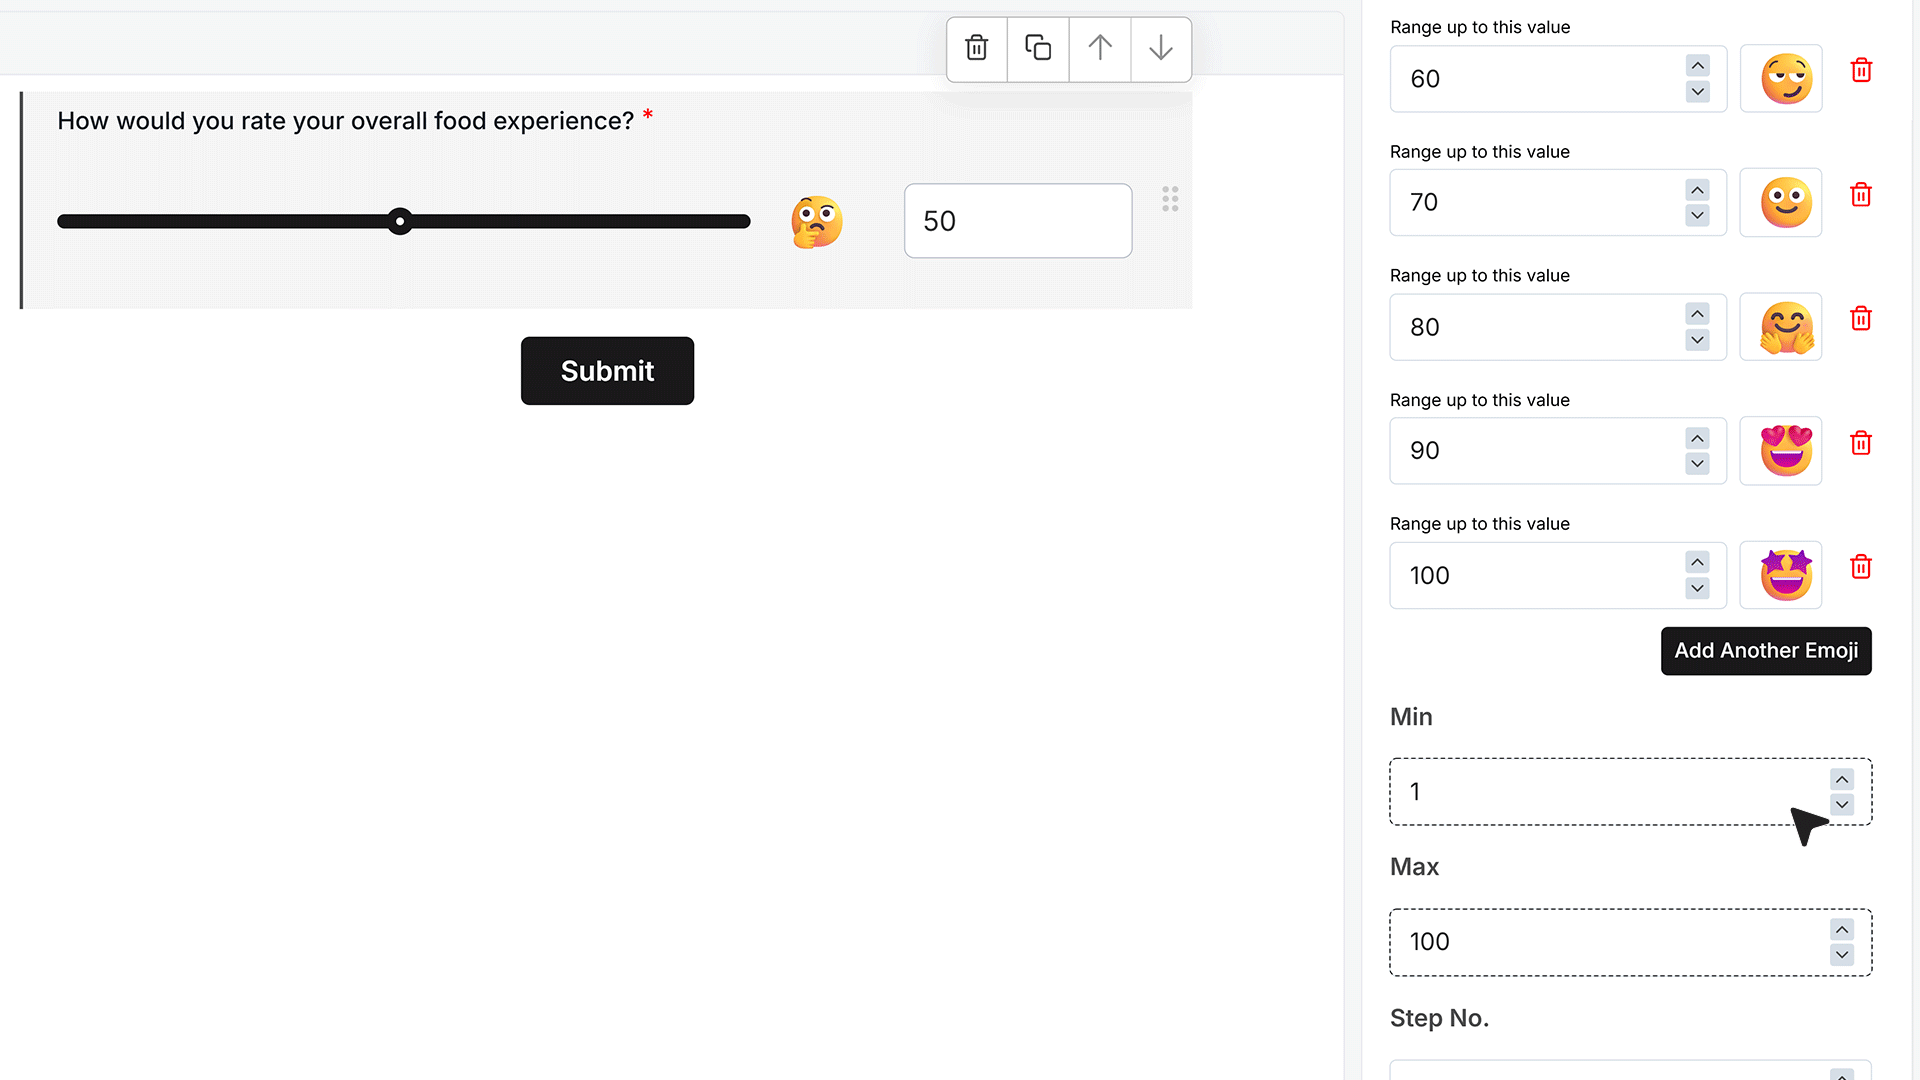Image resolution: width=1920 pixels, height=1080 pixels.
Task: Move the question down with arrow icon
Action: point(1161,48)
